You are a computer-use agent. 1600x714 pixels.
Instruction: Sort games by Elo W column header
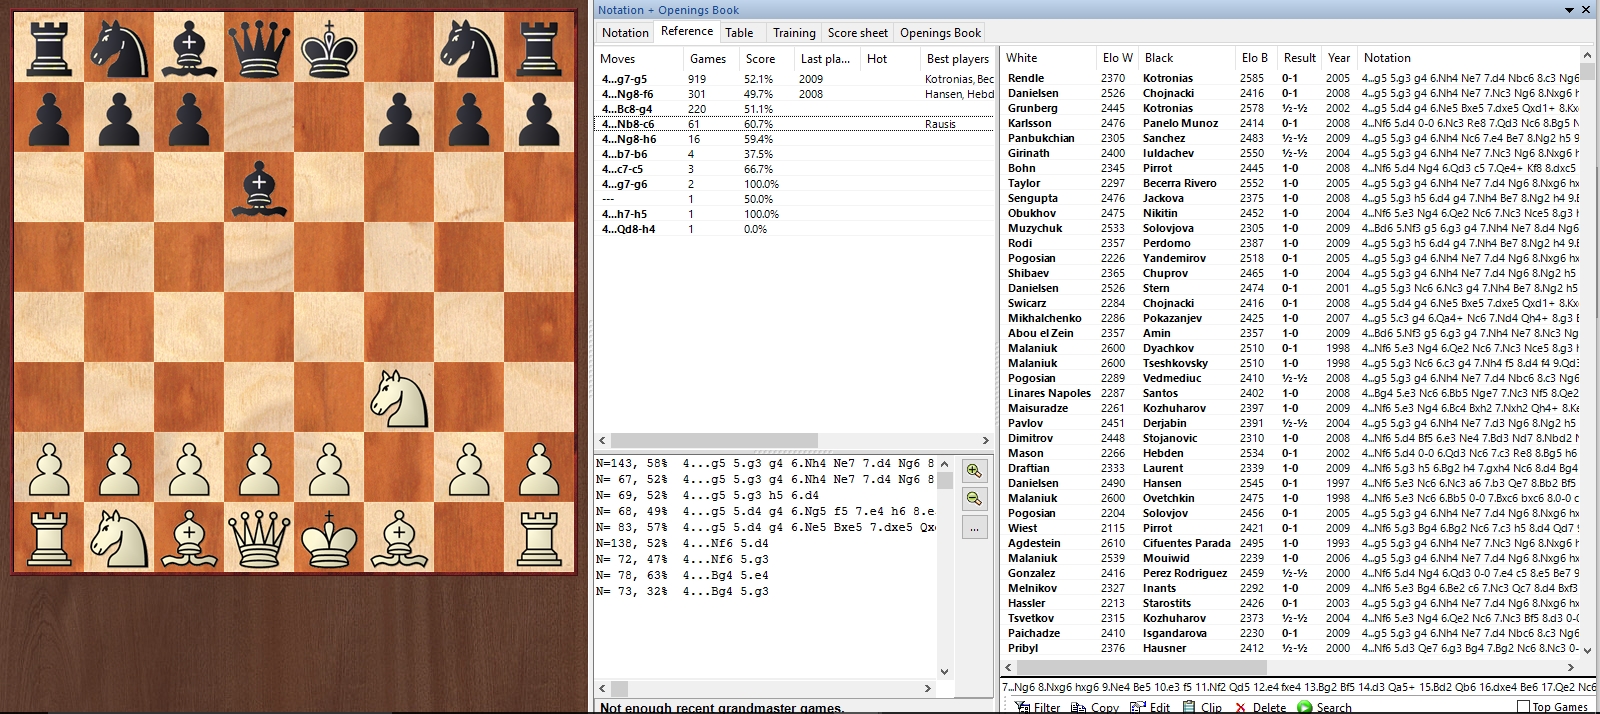pos(1117,58)
